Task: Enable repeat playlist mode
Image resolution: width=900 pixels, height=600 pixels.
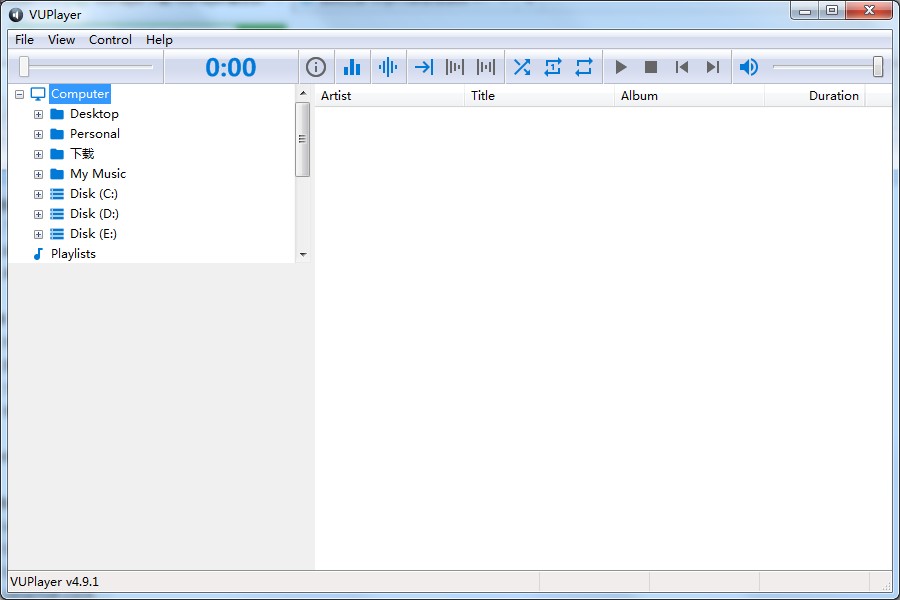Action: point(585,67)
